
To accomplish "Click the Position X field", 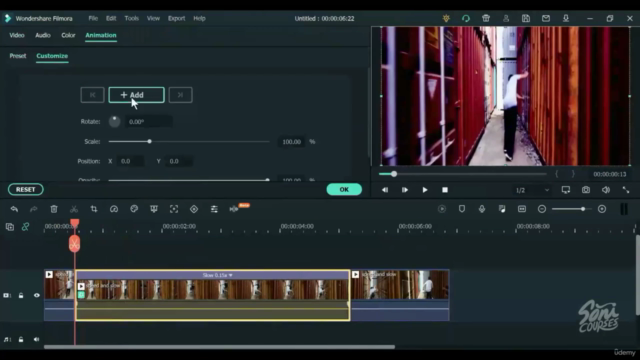I will pos(130,161).
